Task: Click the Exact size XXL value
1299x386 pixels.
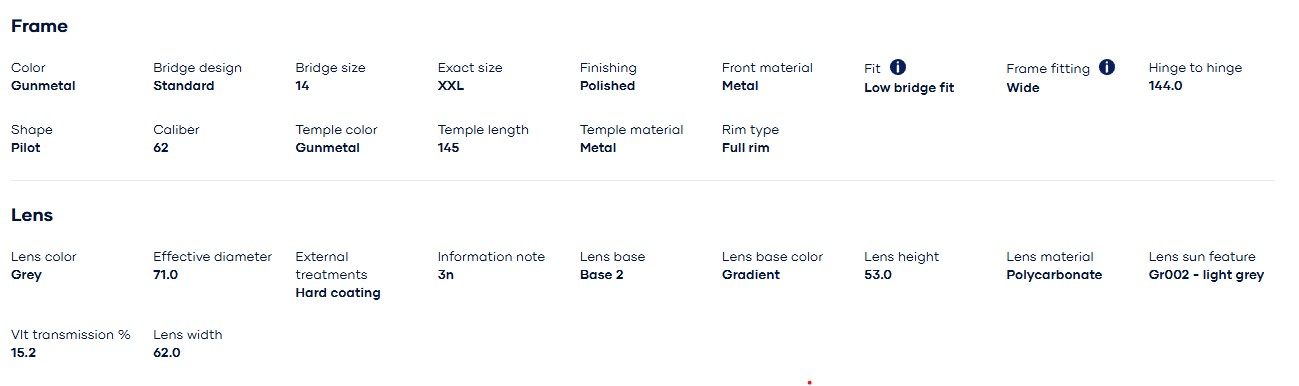Action: 451,86
